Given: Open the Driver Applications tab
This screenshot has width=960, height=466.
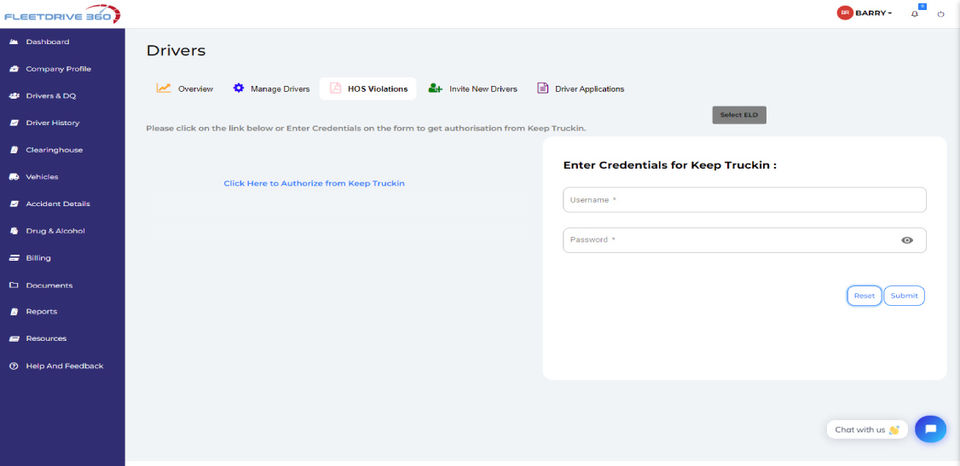Looking at the screenshot, I should pyautogui.click(x=581, y=89).
